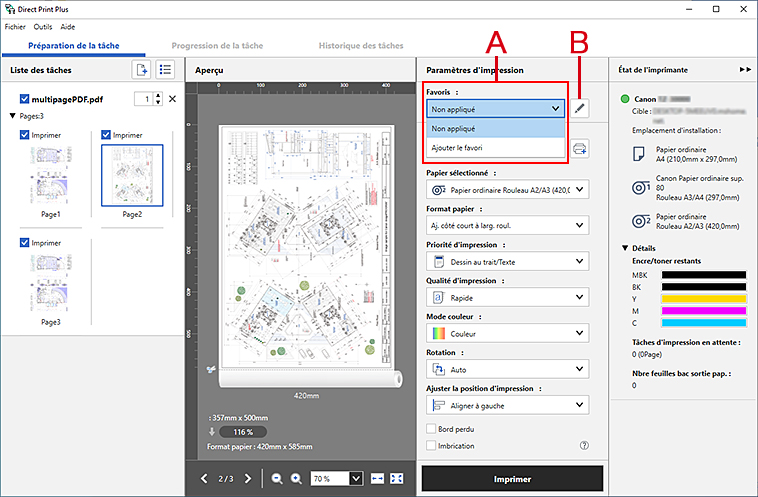Toggle the task list view icon
This screenshot has width=758, height=497.
[166, 70]
